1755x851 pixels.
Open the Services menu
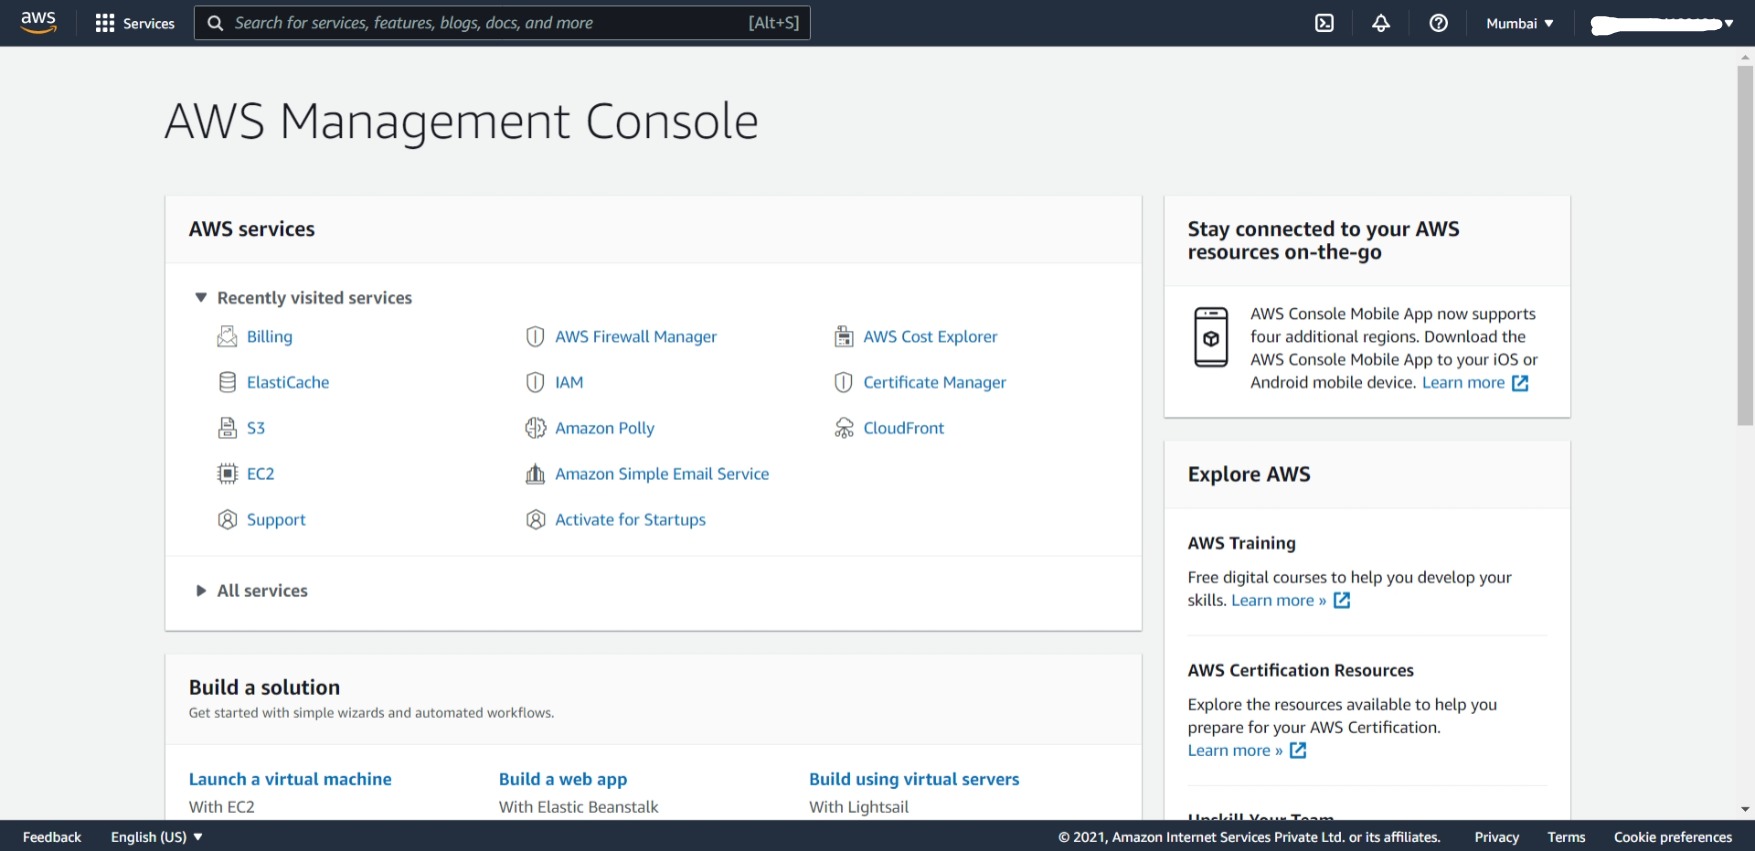coord(135,23)
